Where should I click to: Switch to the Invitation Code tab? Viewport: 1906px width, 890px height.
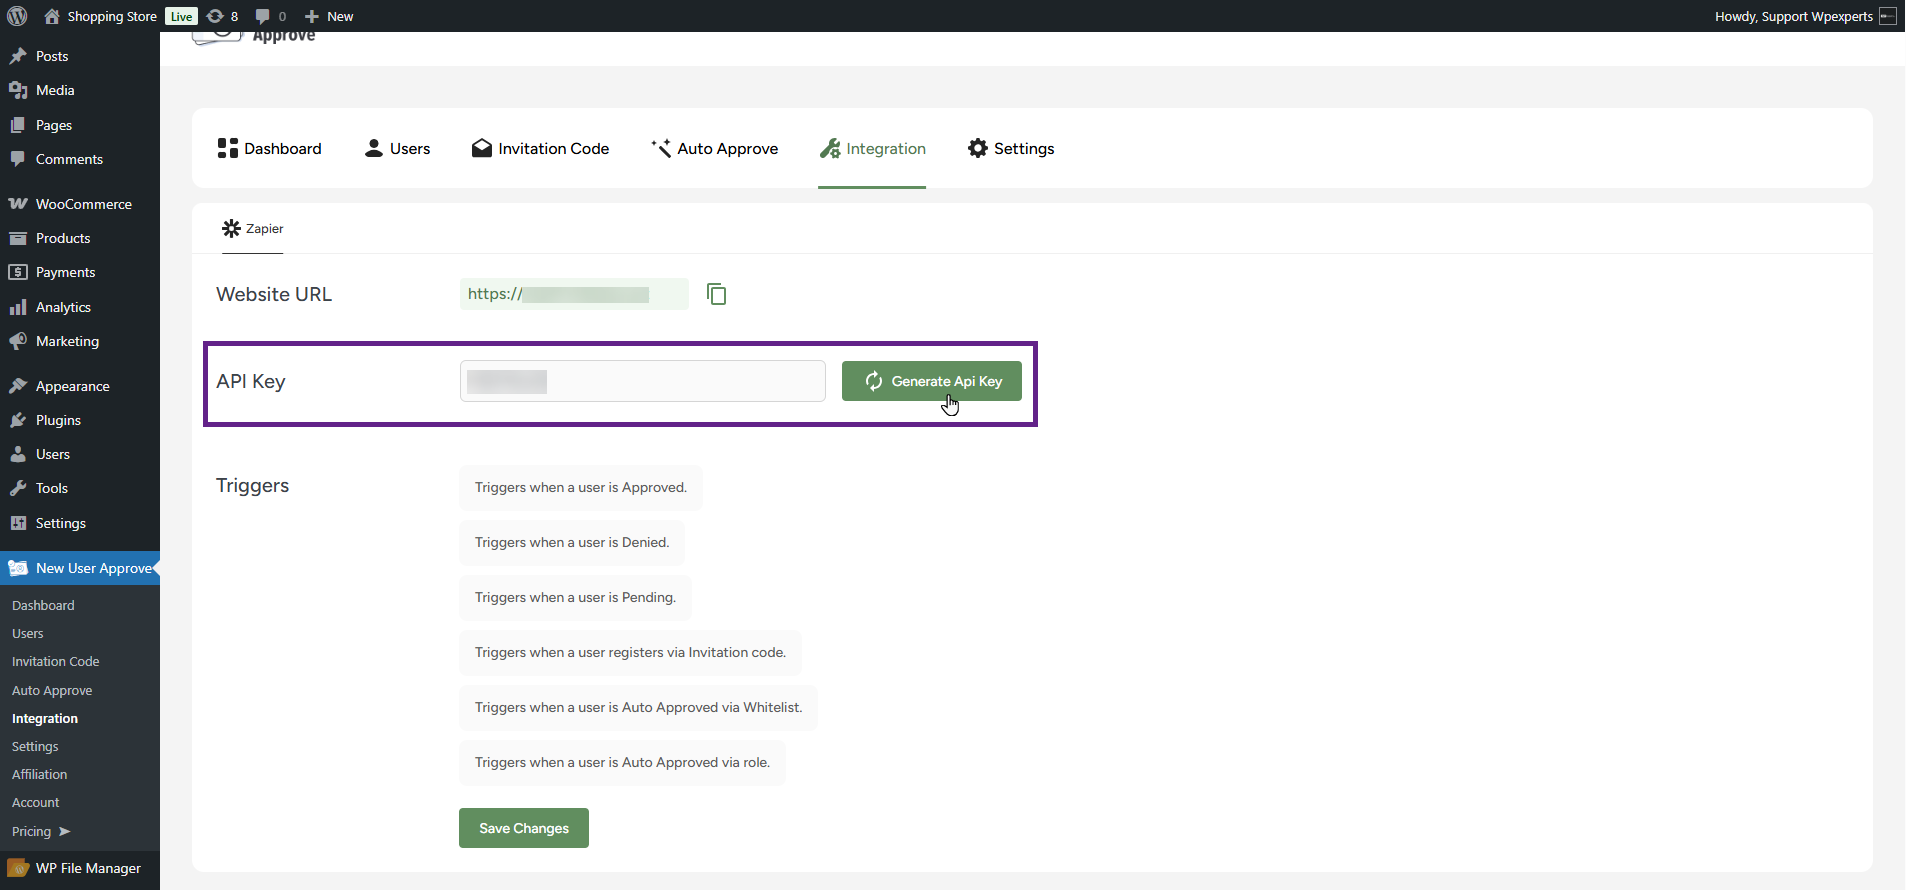click(540, 149)
